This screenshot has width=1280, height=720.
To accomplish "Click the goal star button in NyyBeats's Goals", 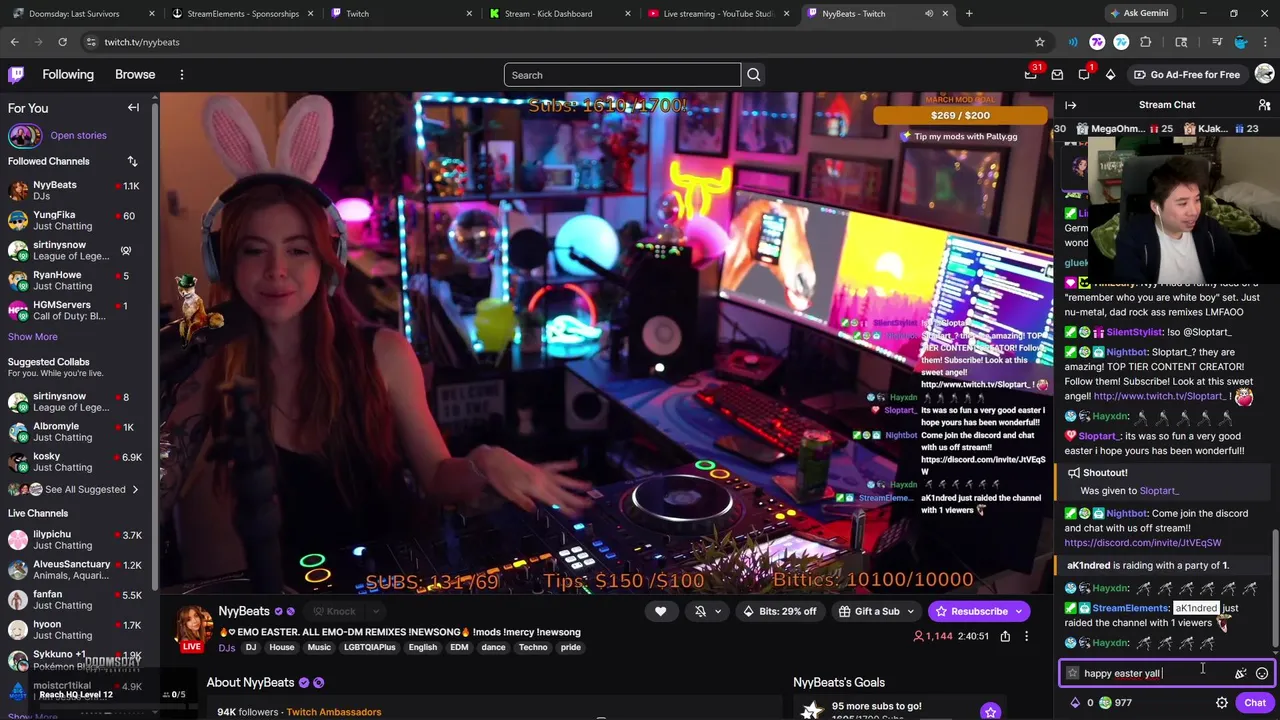I will (x=990, y=711).
